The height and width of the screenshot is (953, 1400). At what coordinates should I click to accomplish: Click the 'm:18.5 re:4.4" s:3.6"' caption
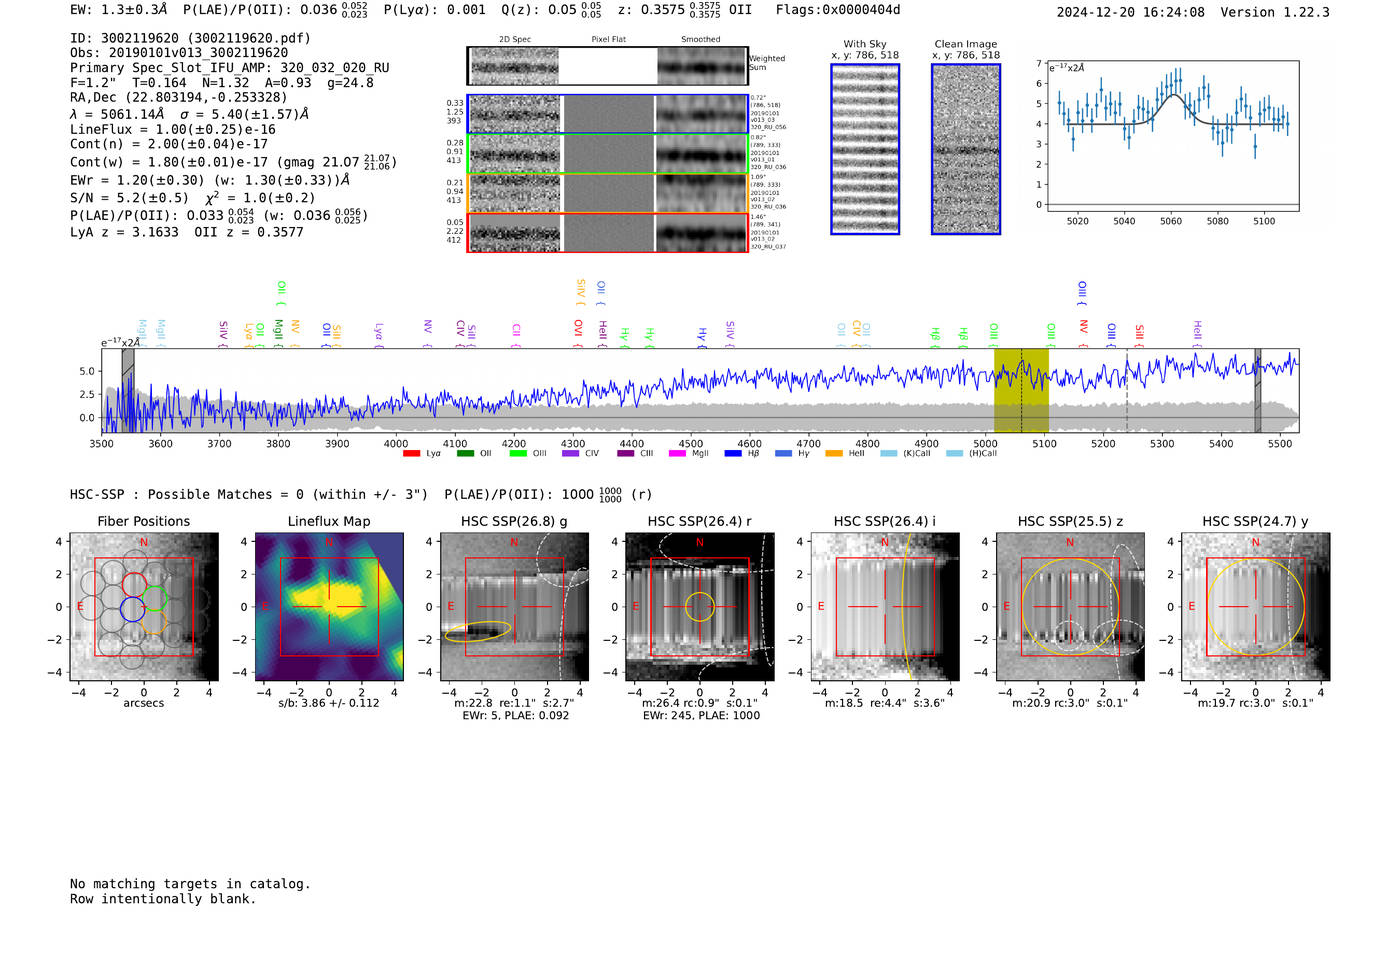pos(885,703)
